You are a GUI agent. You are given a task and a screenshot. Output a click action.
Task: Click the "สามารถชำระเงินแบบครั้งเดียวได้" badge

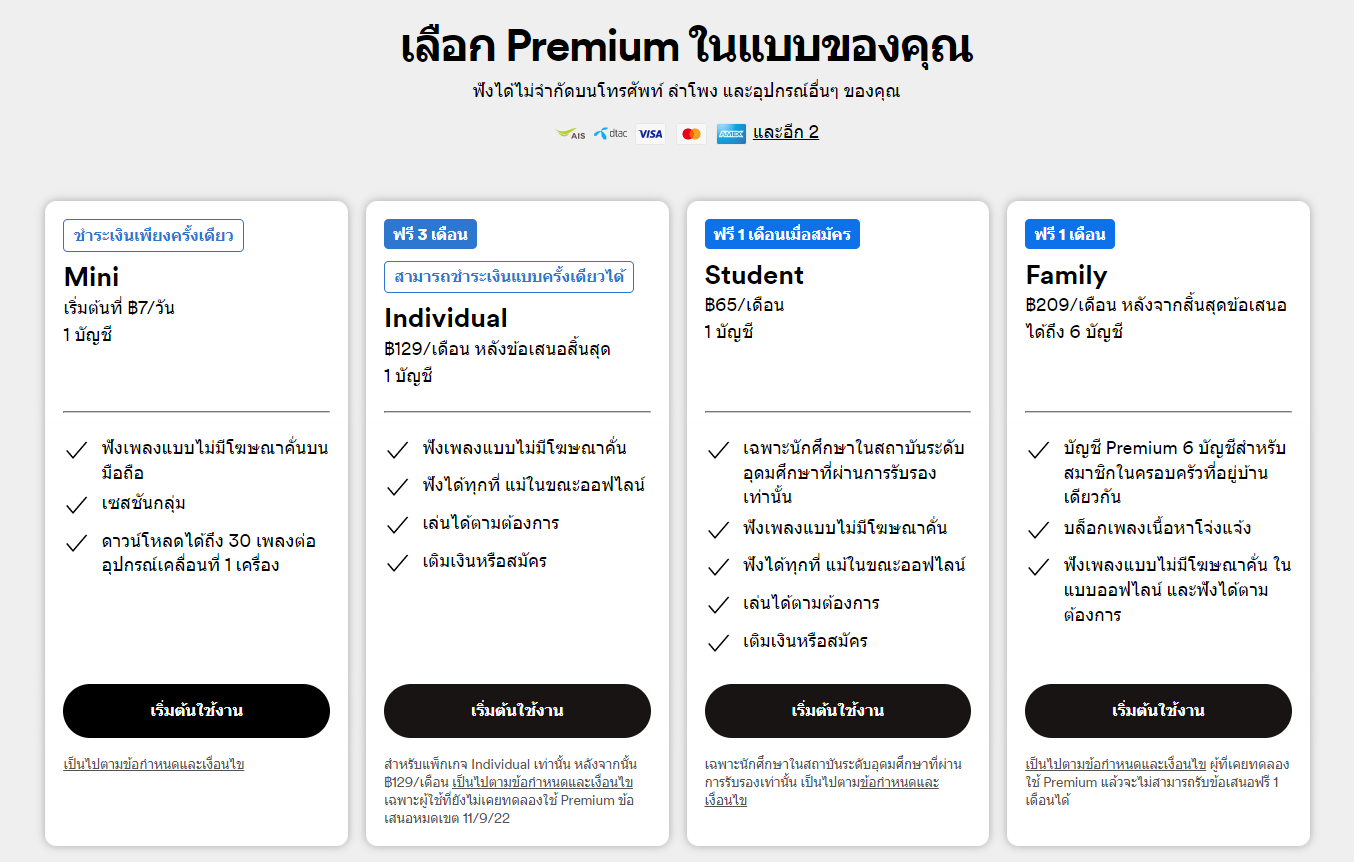[x=508, y=277]
